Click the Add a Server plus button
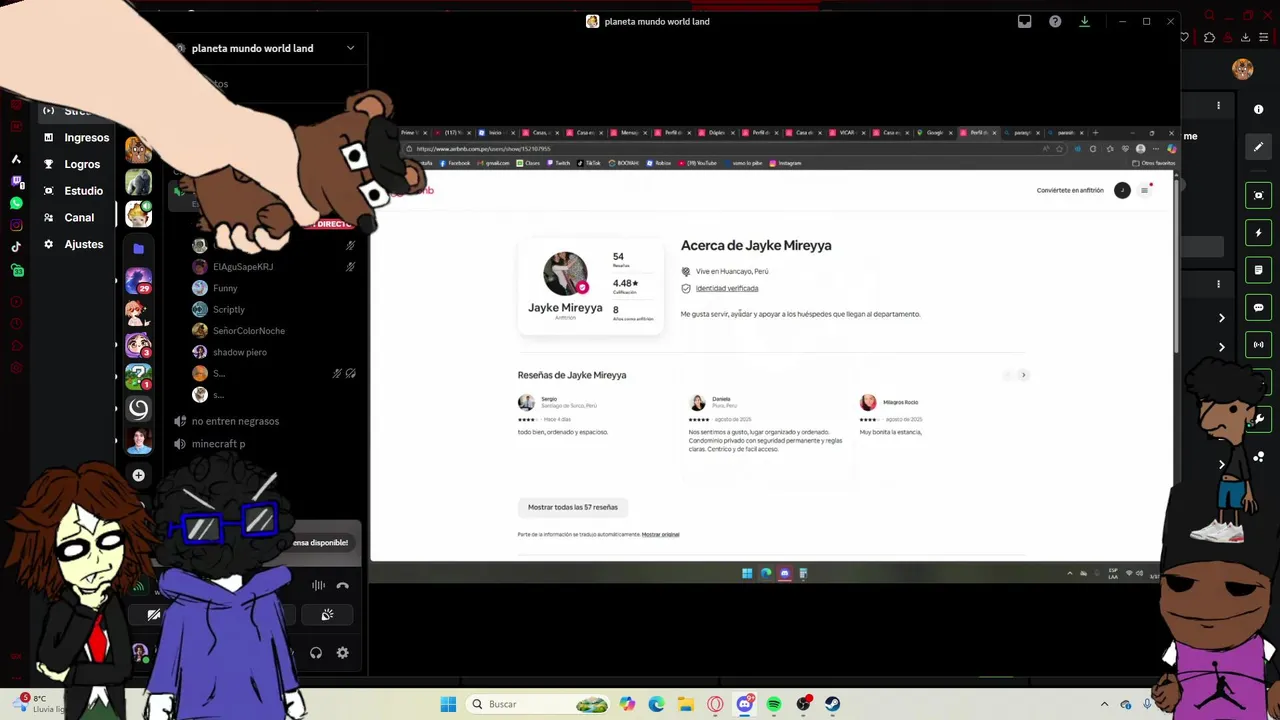Screen dimensions: 1280x720 [139, 475]
